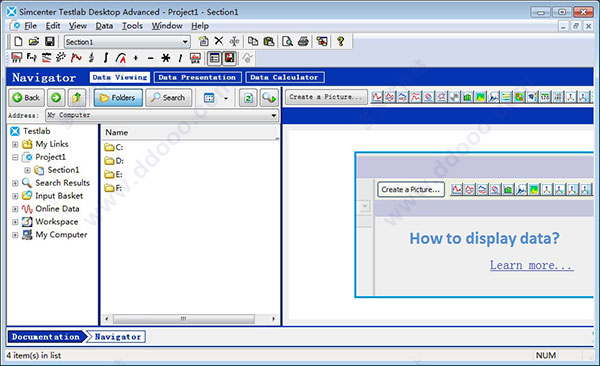Go to Navigator workflow step

[x=117, y=337]
